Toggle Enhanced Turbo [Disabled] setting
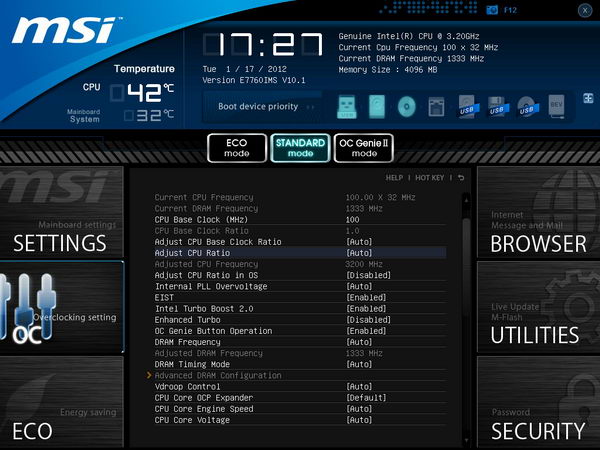This screenshot has width=600, height=450. click(x=368, y=320)
